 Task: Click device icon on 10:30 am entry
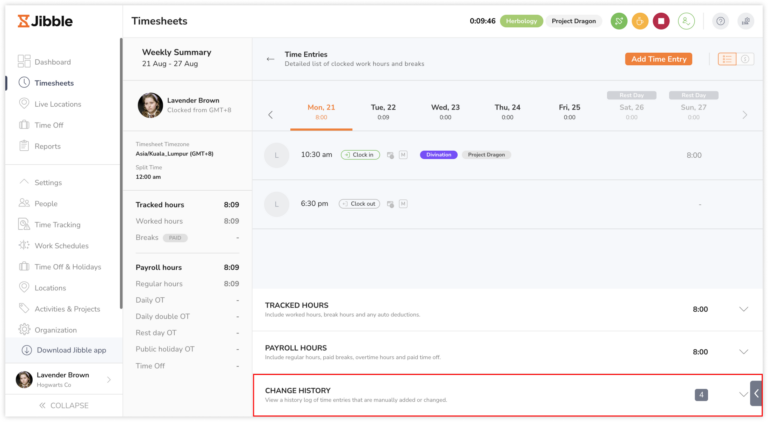pyautogui.click(x=390, y=155)
